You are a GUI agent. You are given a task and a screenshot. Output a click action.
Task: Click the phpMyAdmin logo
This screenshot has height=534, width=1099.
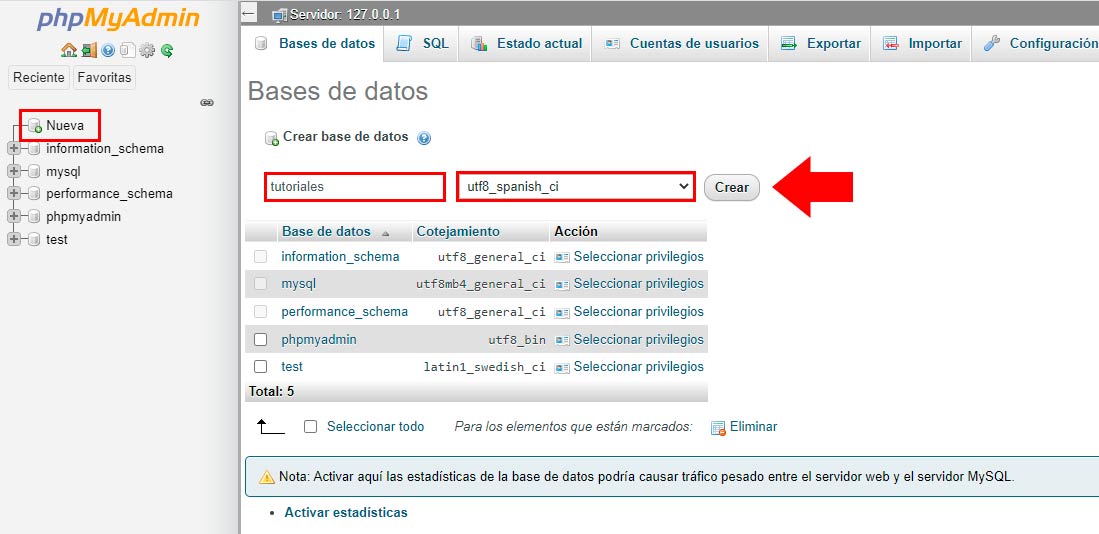click(118, 19)
